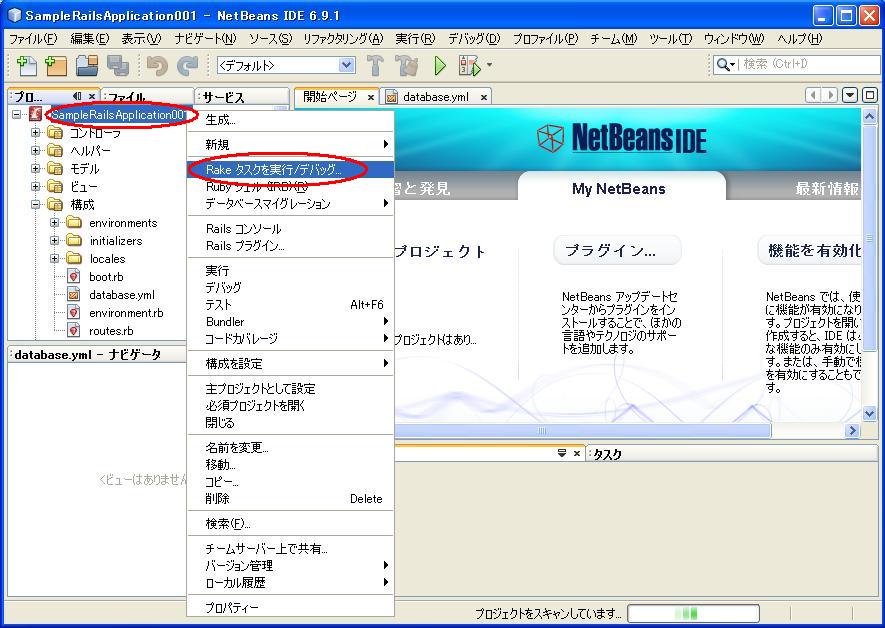Image resolution: width=885 pixels, height=628 pixels.
Task: Click the project scanning progress bar
Action: pos(694,613)
